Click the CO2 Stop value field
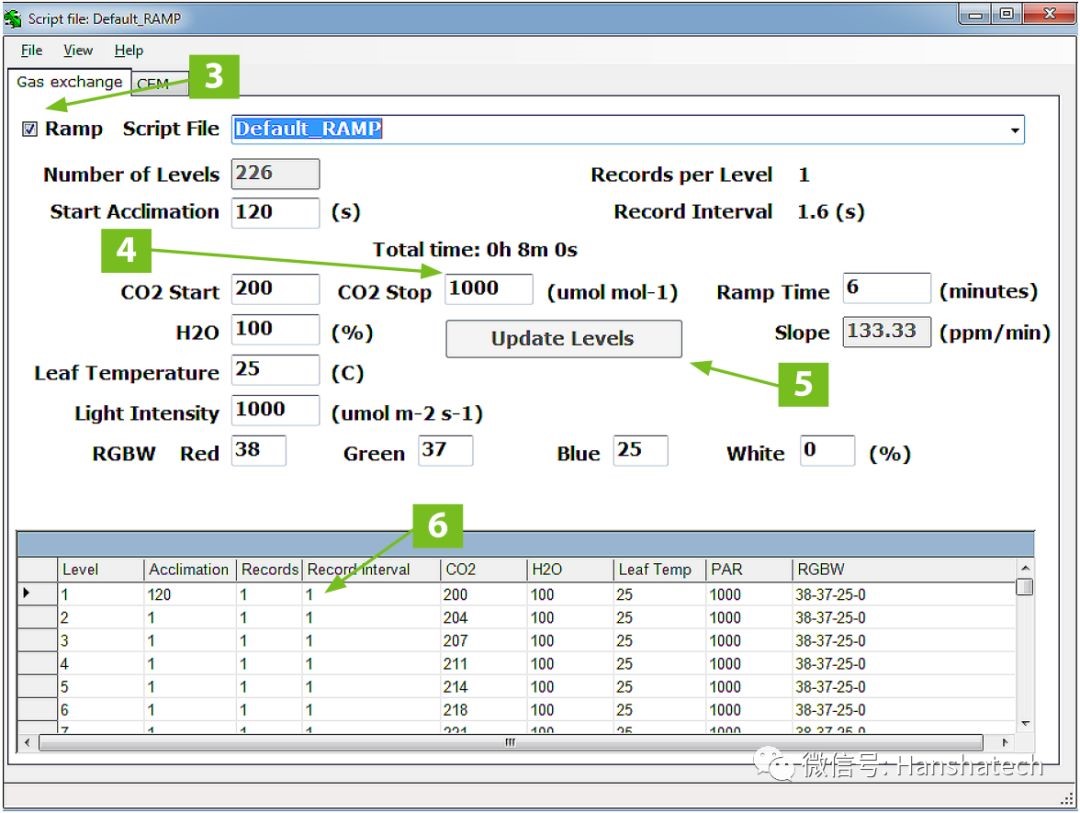The image size is (1080, 813). point(488,289)
